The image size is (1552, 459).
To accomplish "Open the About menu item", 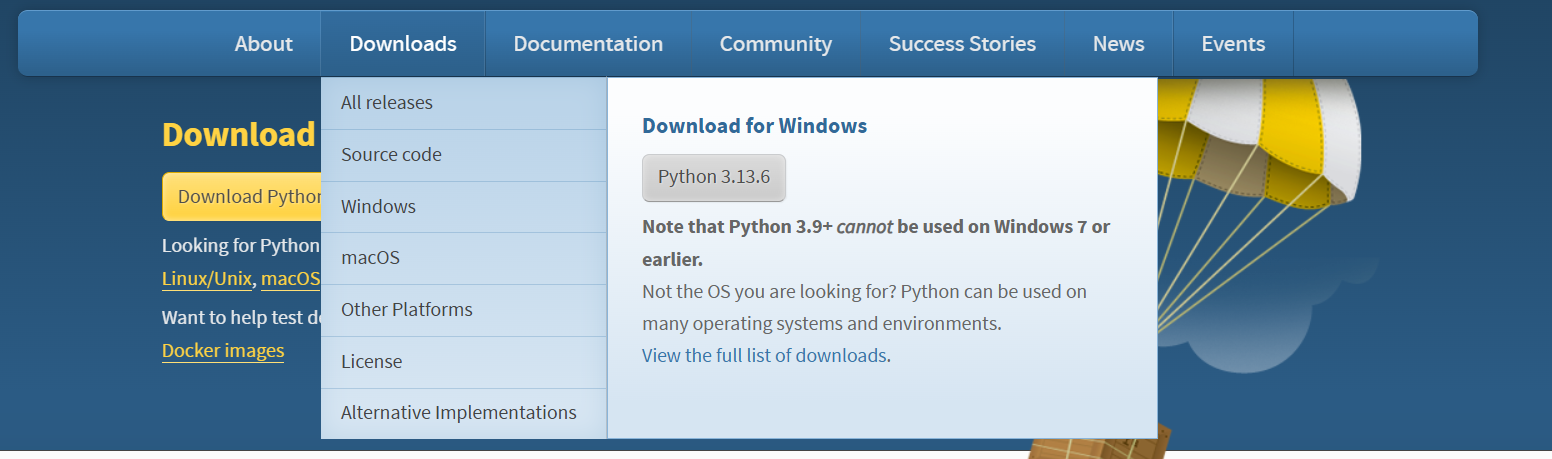I will 263,44.
